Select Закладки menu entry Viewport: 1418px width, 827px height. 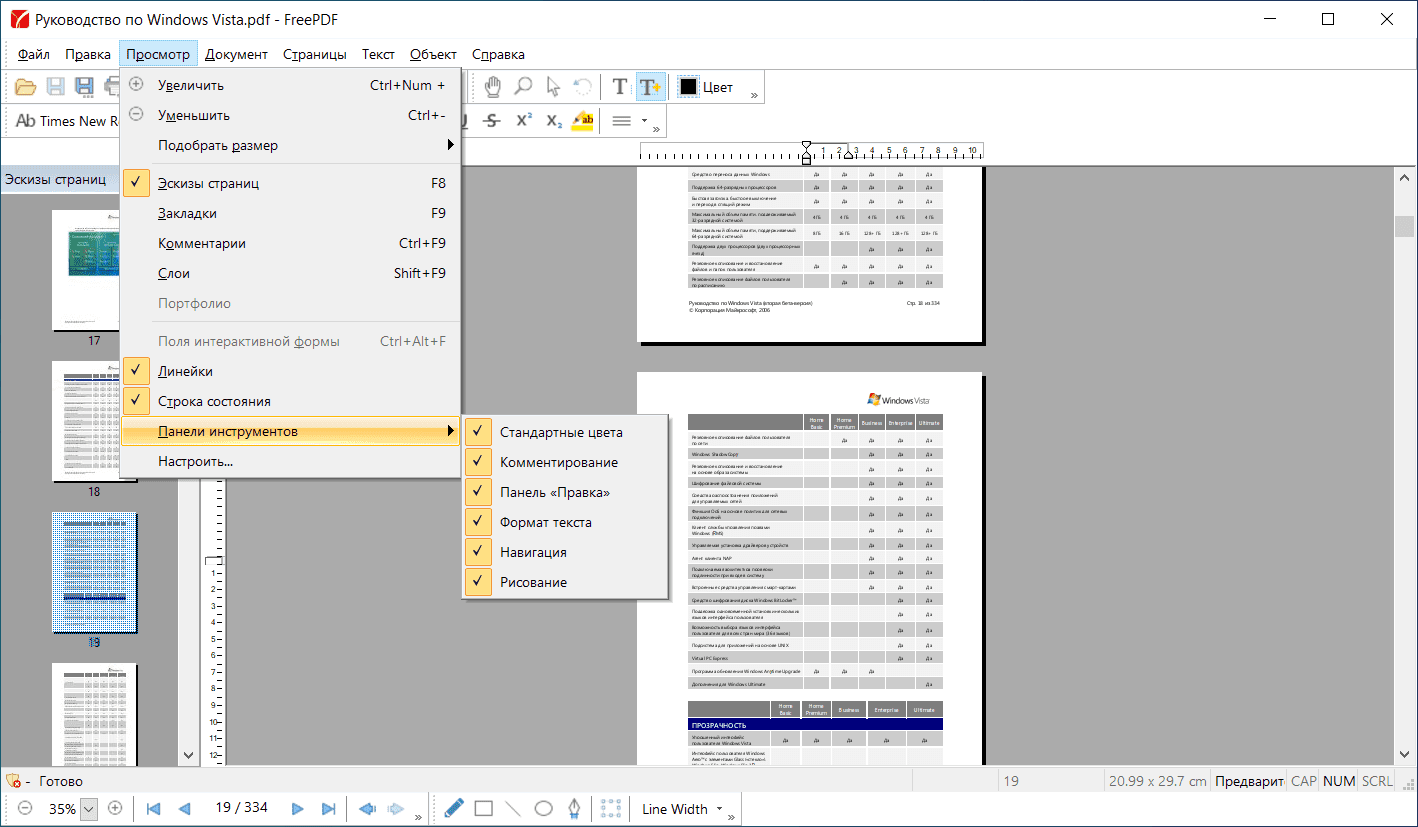(x=290, y=213)
